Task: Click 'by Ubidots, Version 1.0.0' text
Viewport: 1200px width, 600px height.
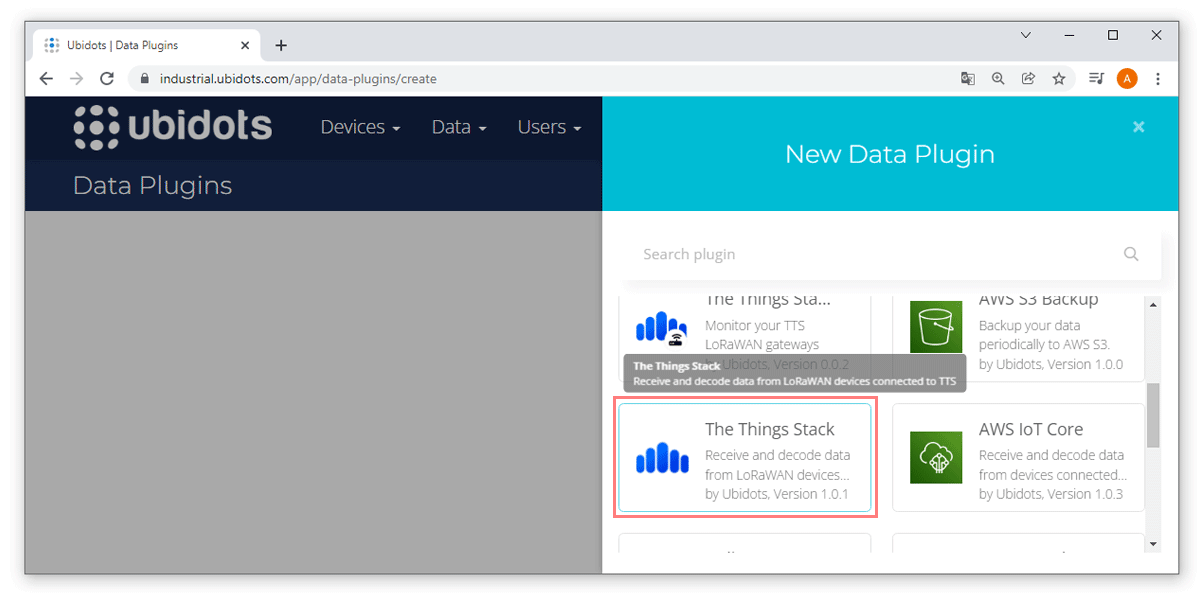Action: click(1051, 364)
